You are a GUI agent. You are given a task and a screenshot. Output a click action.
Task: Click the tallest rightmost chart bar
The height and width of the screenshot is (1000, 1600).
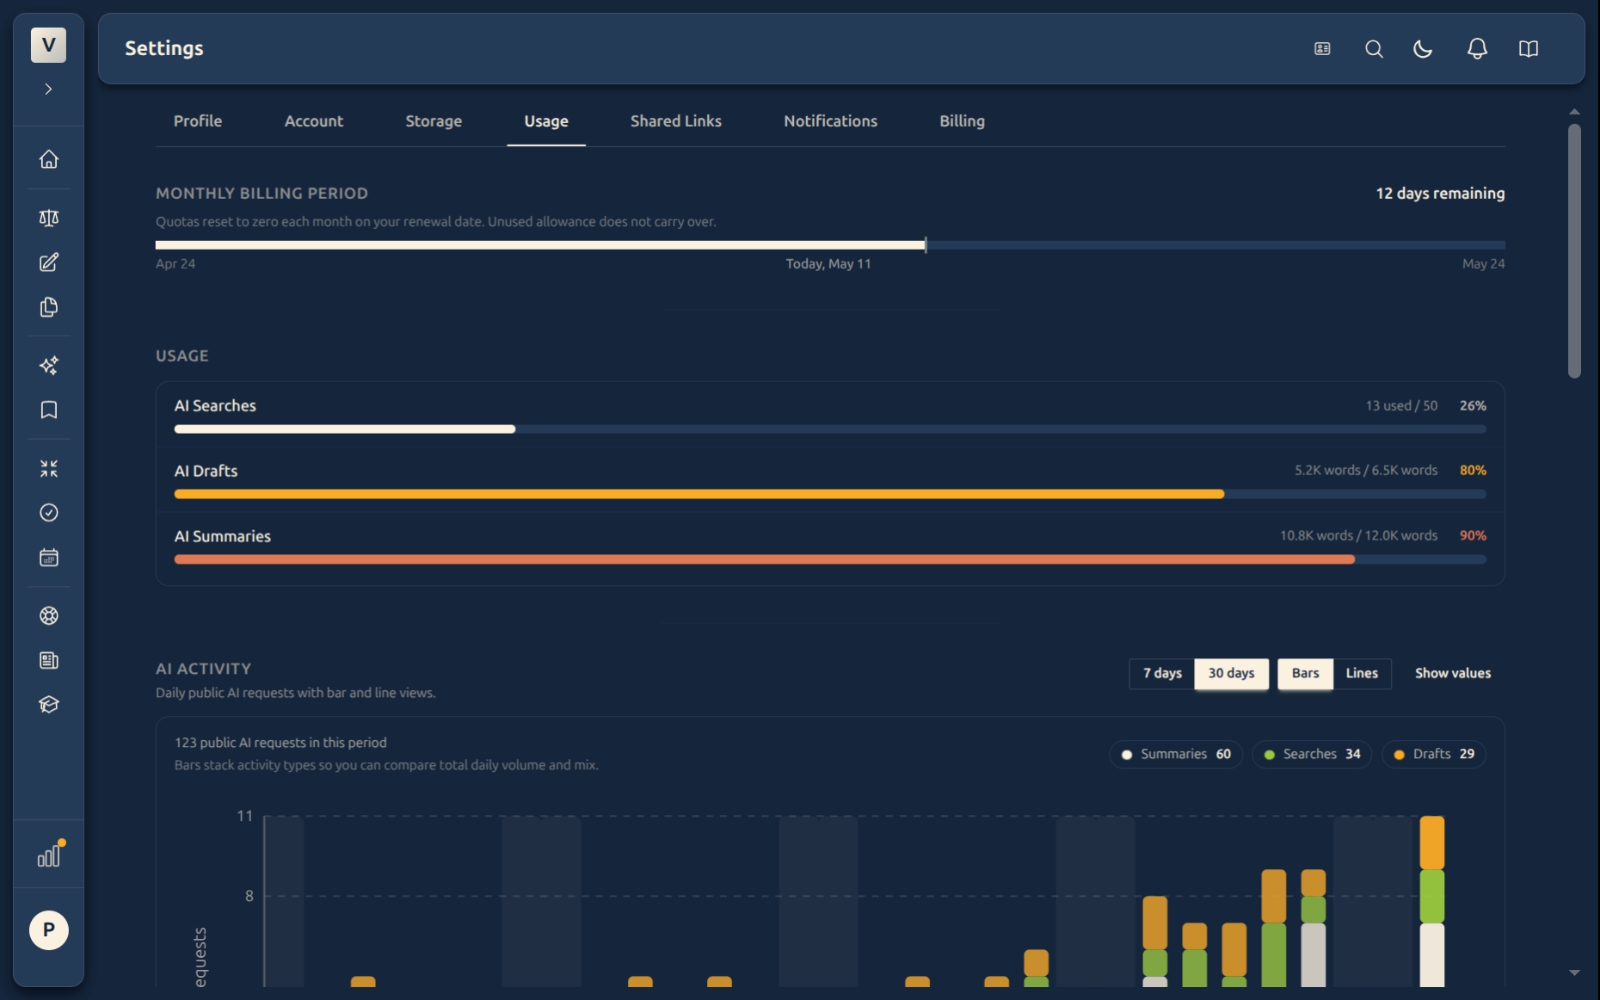1432,901
